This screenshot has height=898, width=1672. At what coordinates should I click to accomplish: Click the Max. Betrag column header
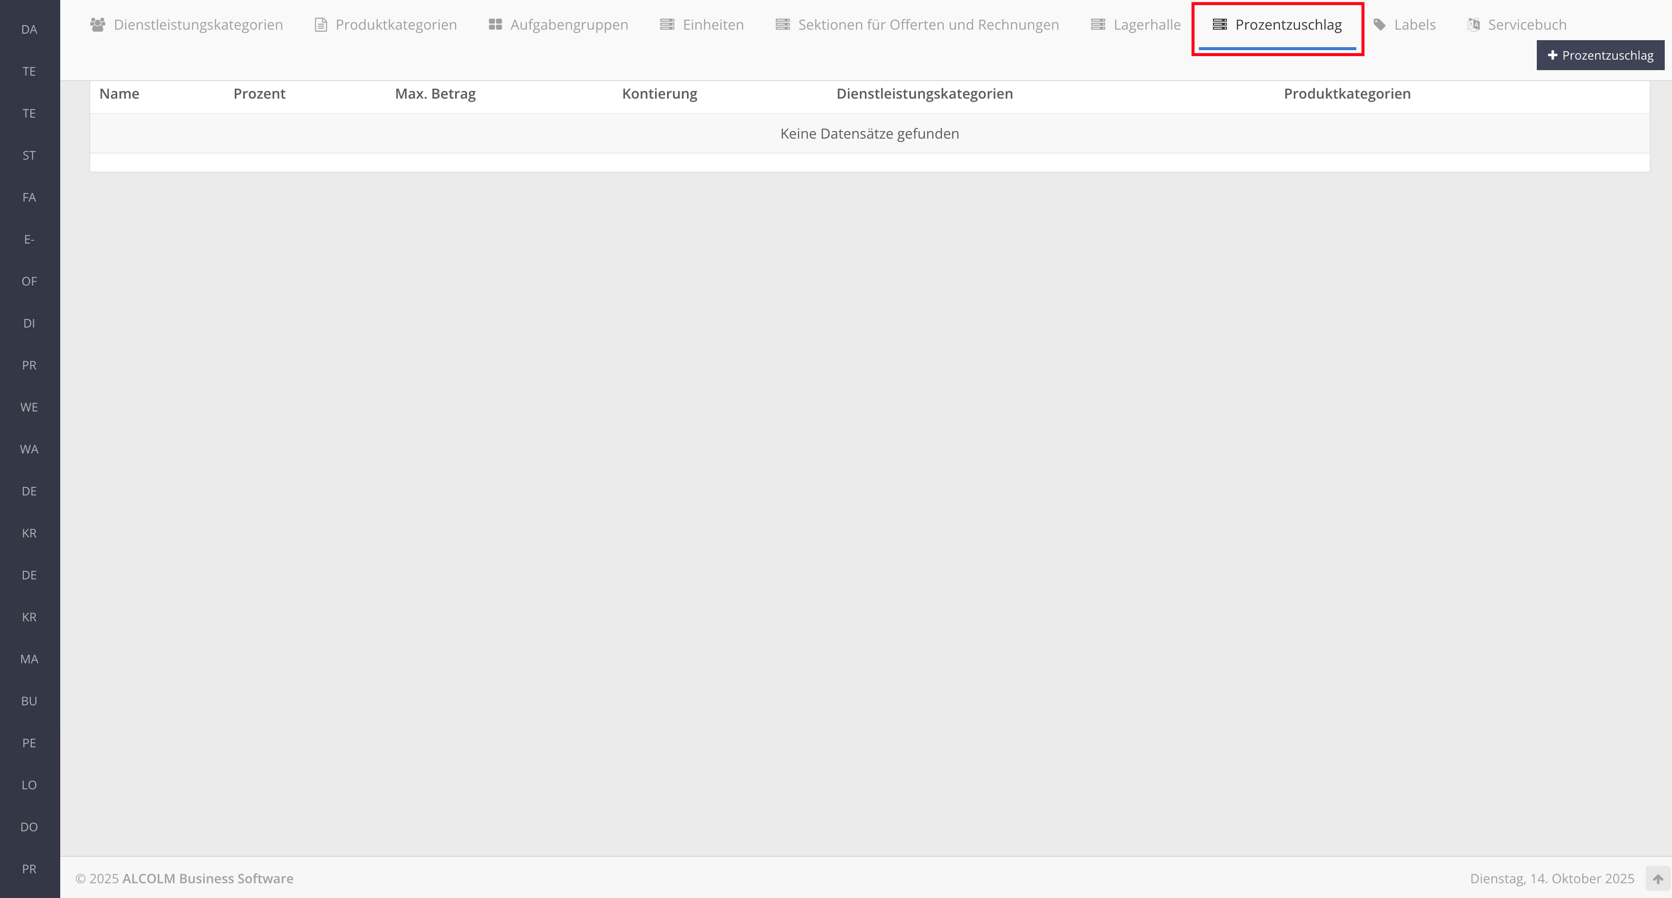(435, 94)
